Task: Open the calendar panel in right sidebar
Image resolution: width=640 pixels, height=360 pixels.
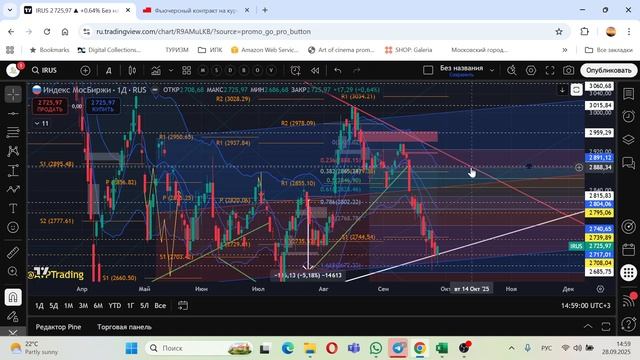Action: pos(629,249)
